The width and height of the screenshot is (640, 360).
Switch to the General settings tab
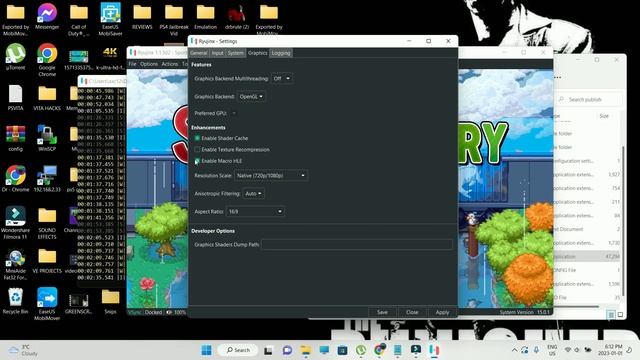pos(199,53)
